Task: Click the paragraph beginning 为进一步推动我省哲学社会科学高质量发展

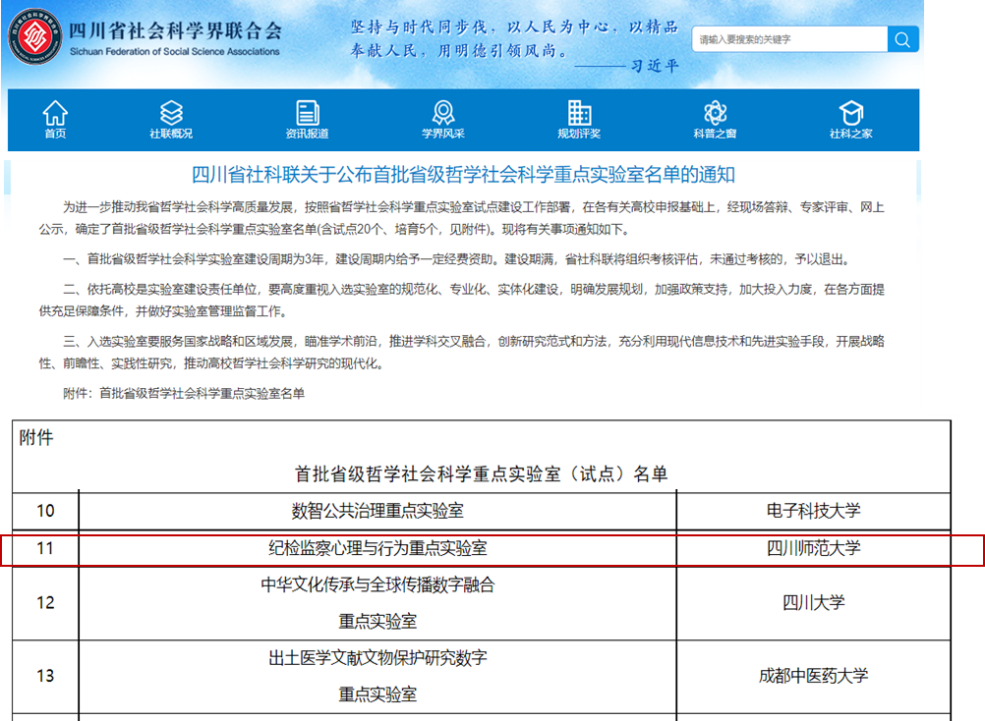Action: coord(462,218)
